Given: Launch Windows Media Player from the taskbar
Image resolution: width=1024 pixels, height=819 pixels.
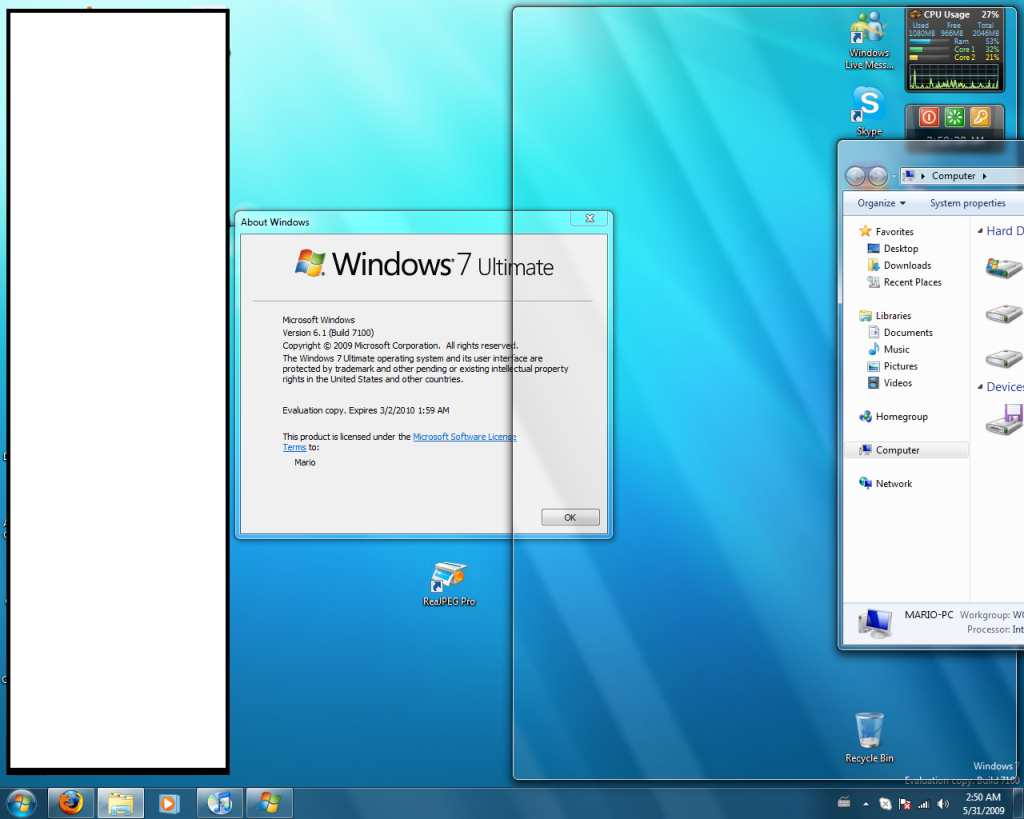Looking at the screenshot, I should pos(169,803).
